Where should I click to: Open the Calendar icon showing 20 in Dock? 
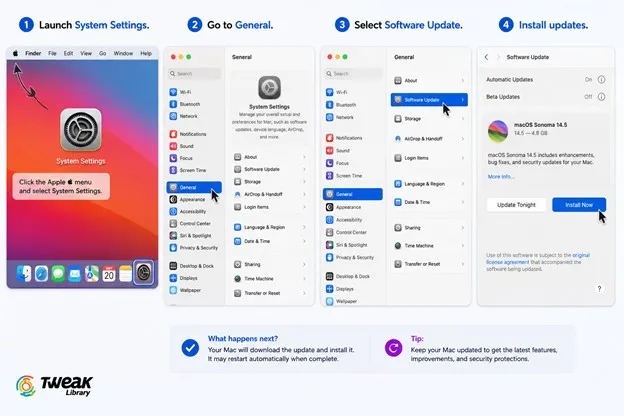click(x=109, y=274)
